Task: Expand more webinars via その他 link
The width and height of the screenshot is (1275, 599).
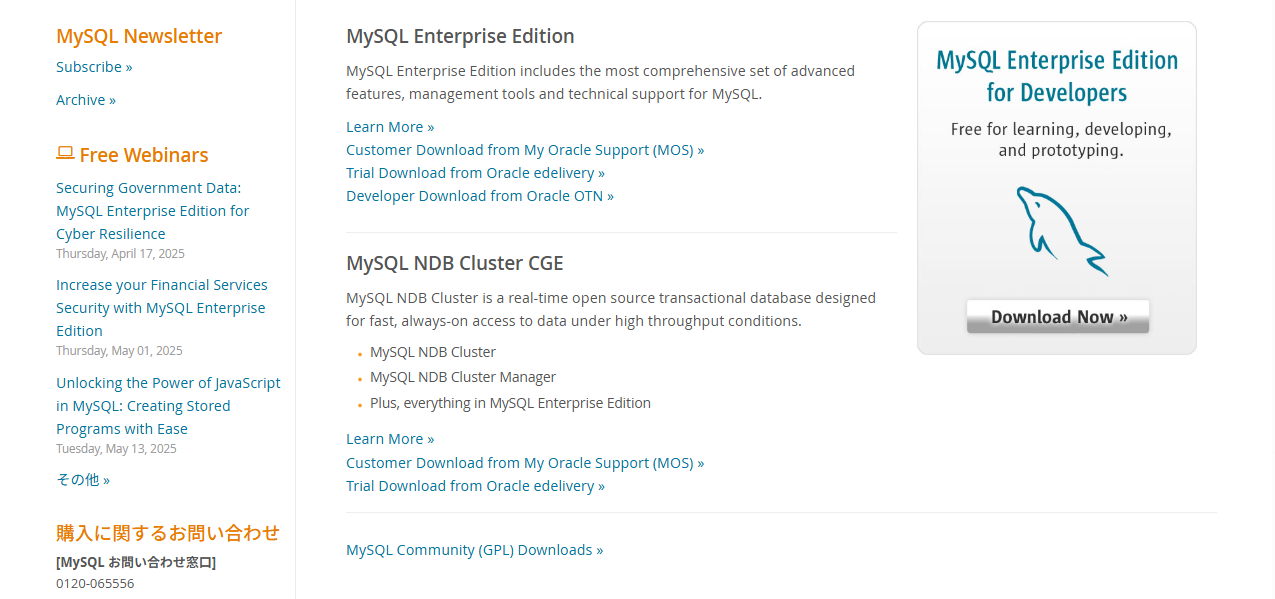Action: (x=83, y=479)
